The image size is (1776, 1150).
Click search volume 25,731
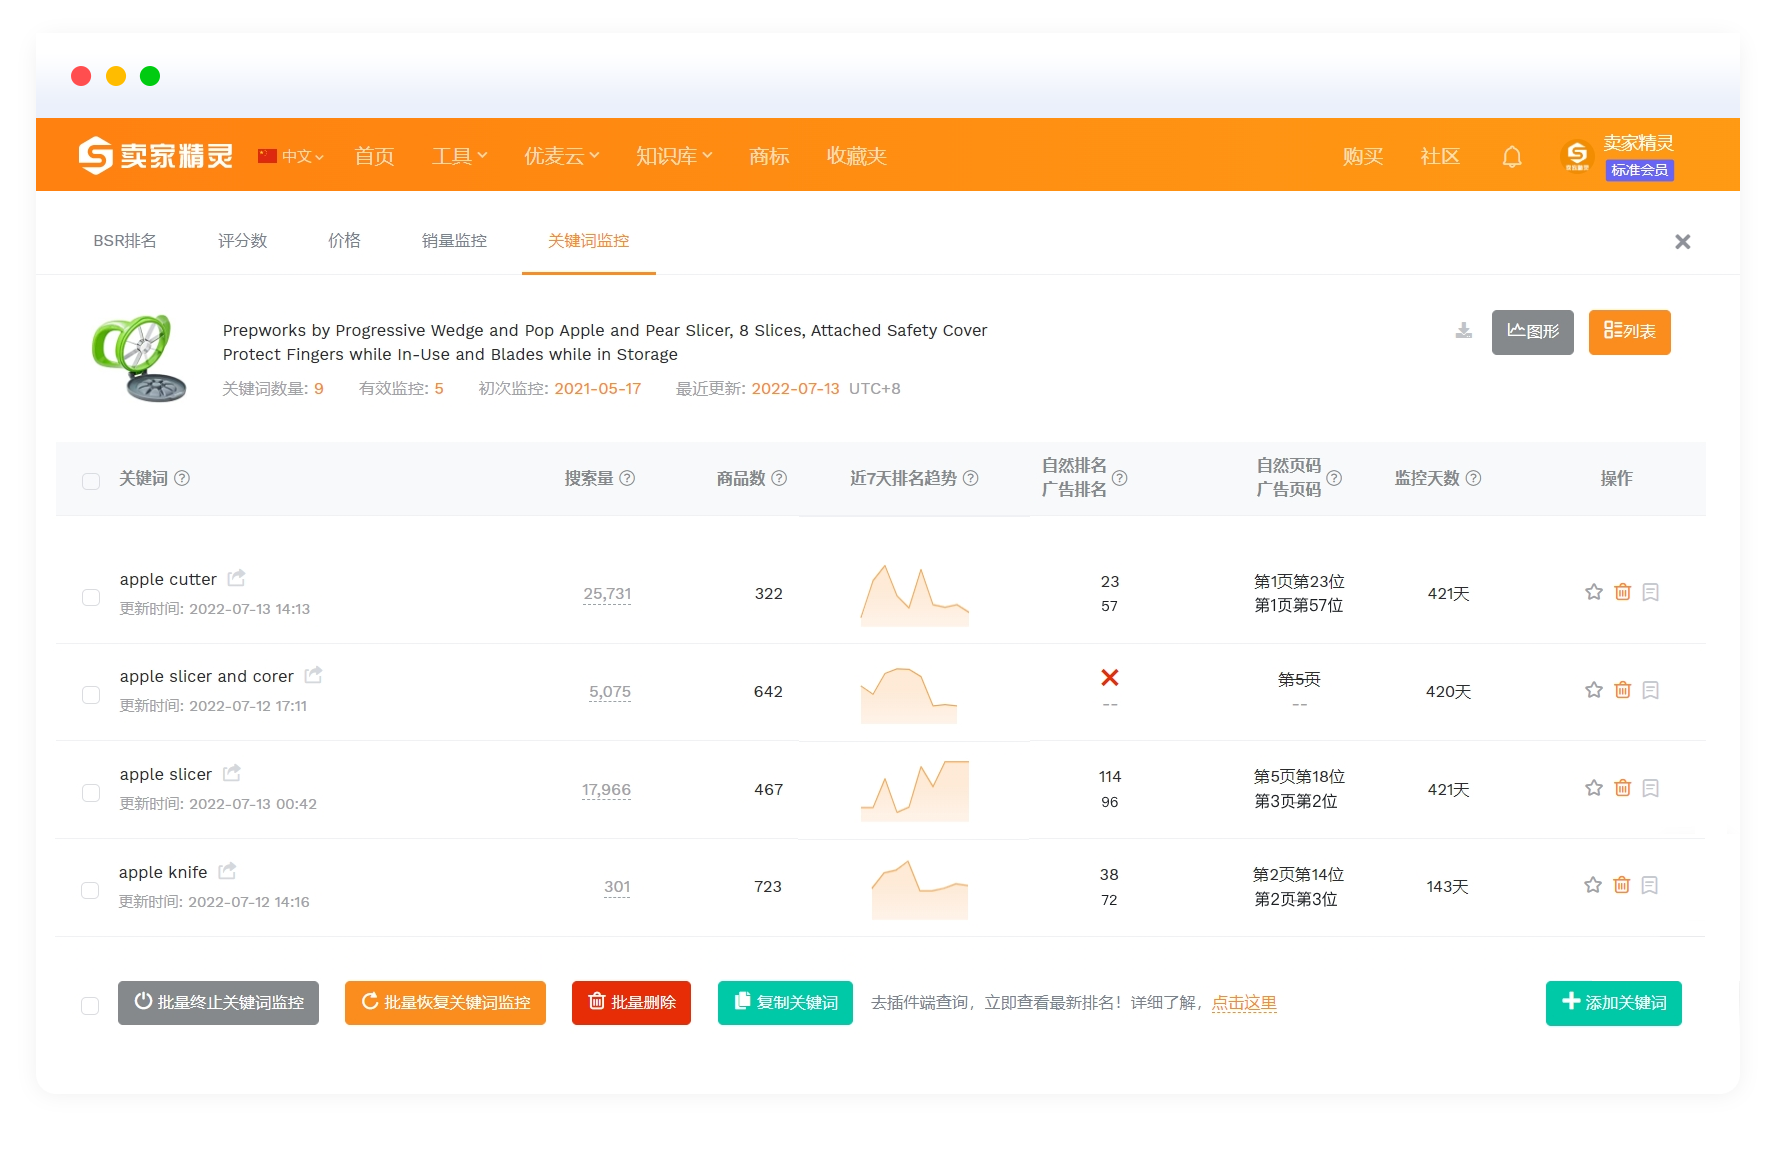[x=607, y=594]
